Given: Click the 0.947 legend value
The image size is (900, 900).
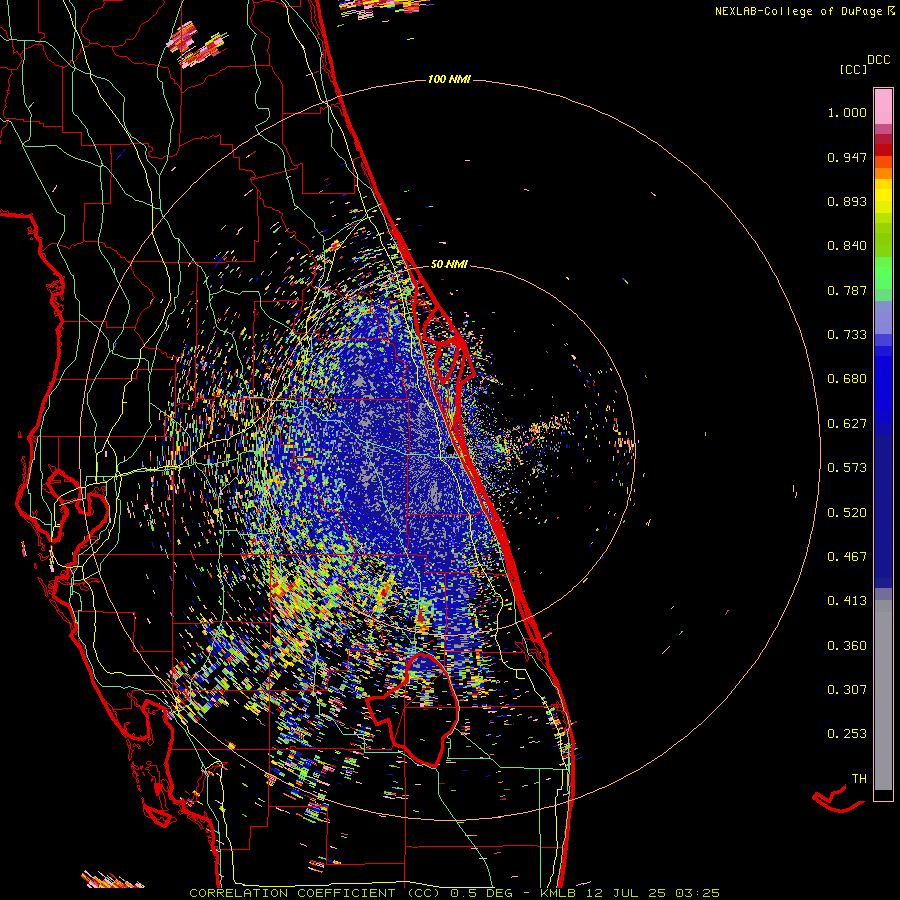Looking at the screenshot, I should [x=847, y=157].
